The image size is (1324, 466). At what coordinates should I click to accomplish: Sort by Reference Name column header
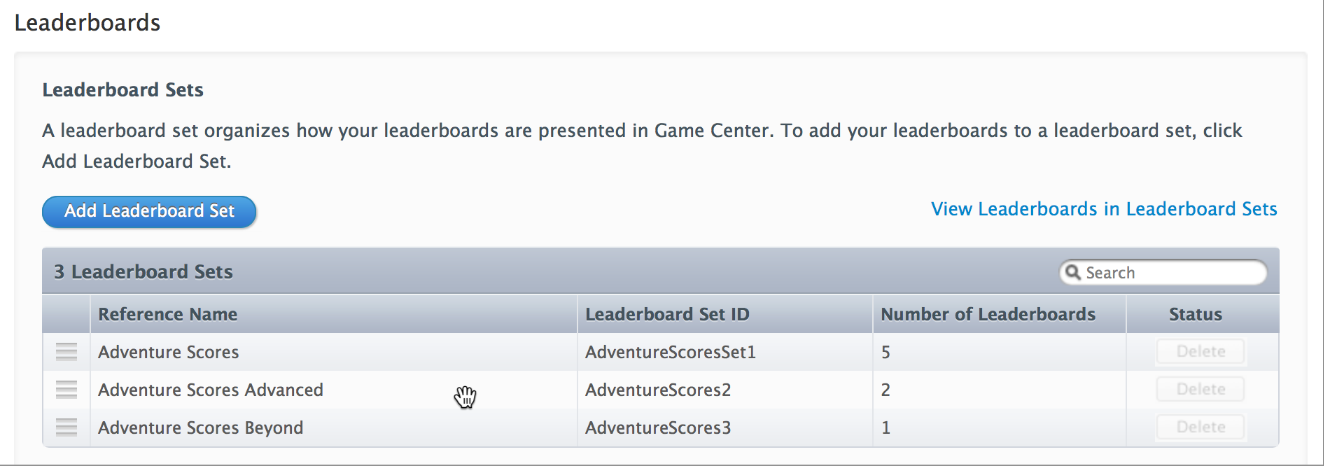[168, 314]
